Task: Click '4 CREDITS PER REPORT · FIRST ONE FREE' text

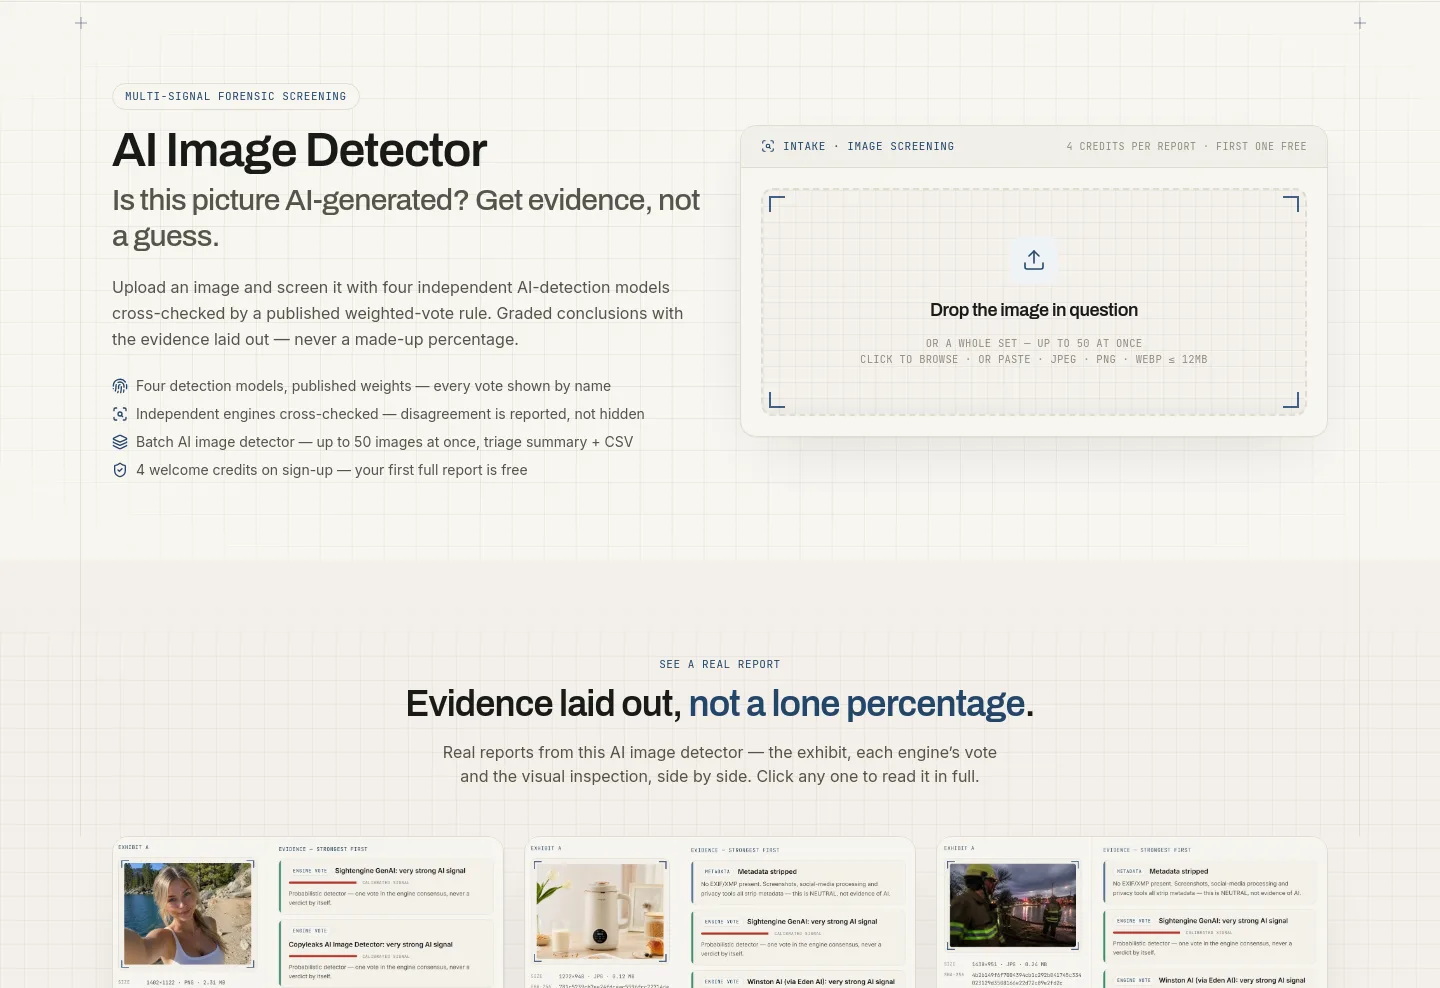Action: 1186,146
